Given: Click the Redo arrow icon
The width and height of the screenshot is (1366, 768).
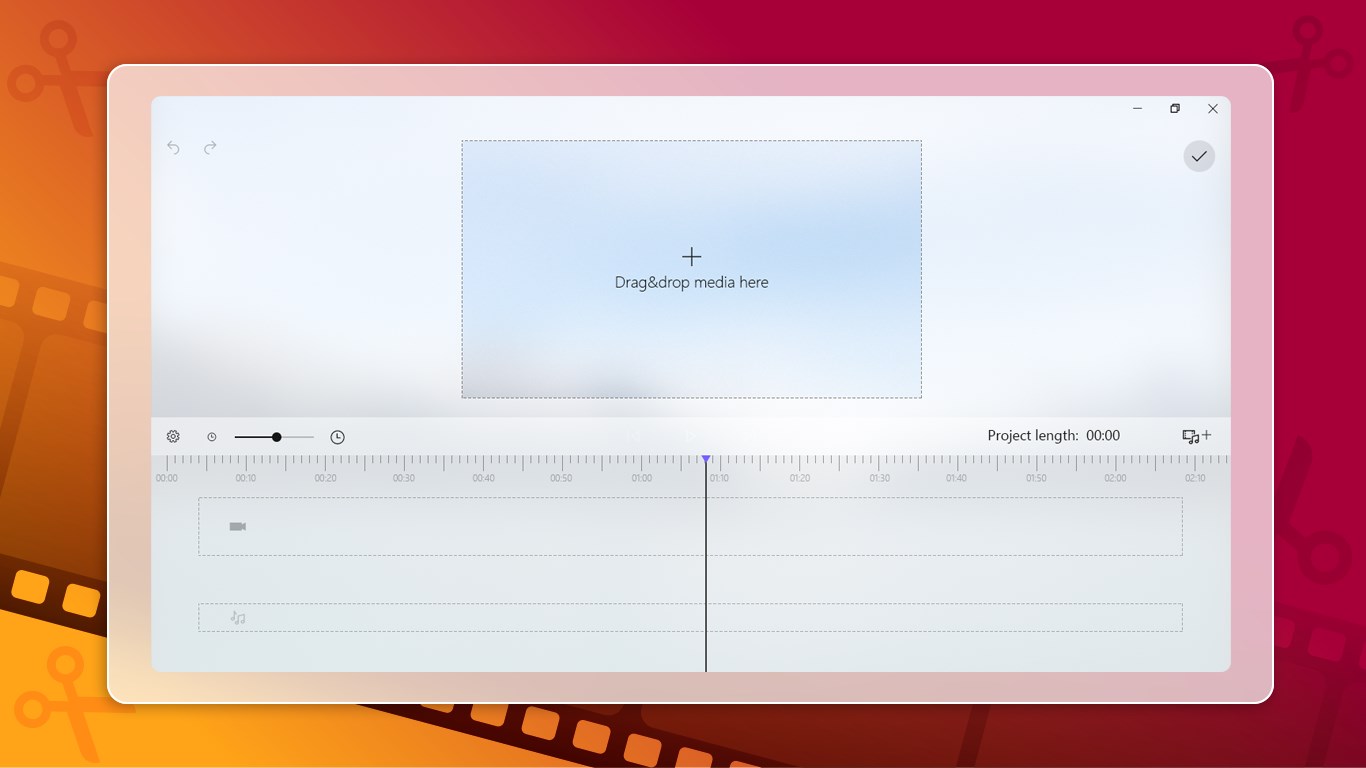Looking at the screenshot, I should click(x=210, y=147).
